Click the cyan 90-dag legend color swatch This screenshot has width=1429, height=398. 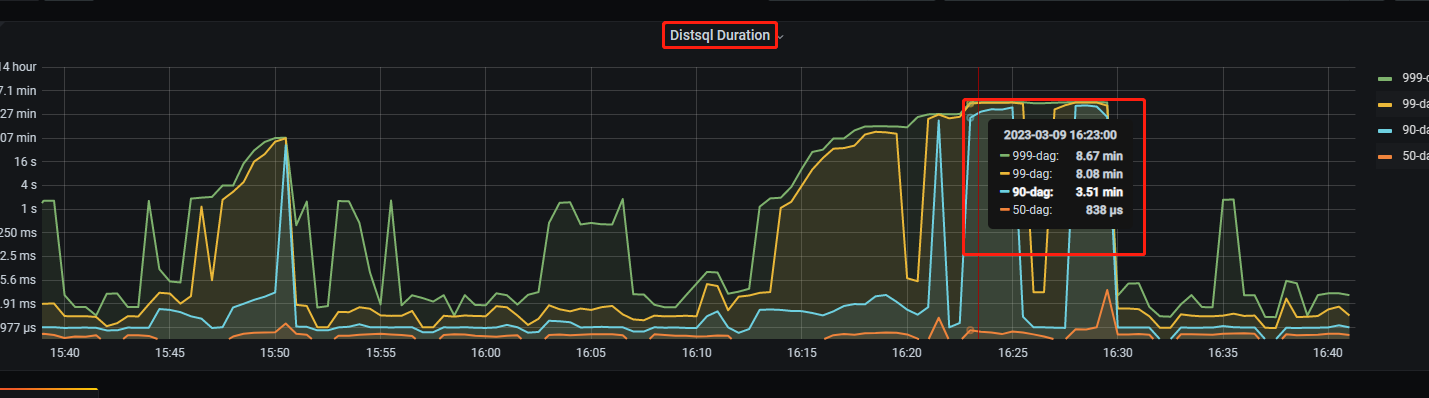[1385, 130]
